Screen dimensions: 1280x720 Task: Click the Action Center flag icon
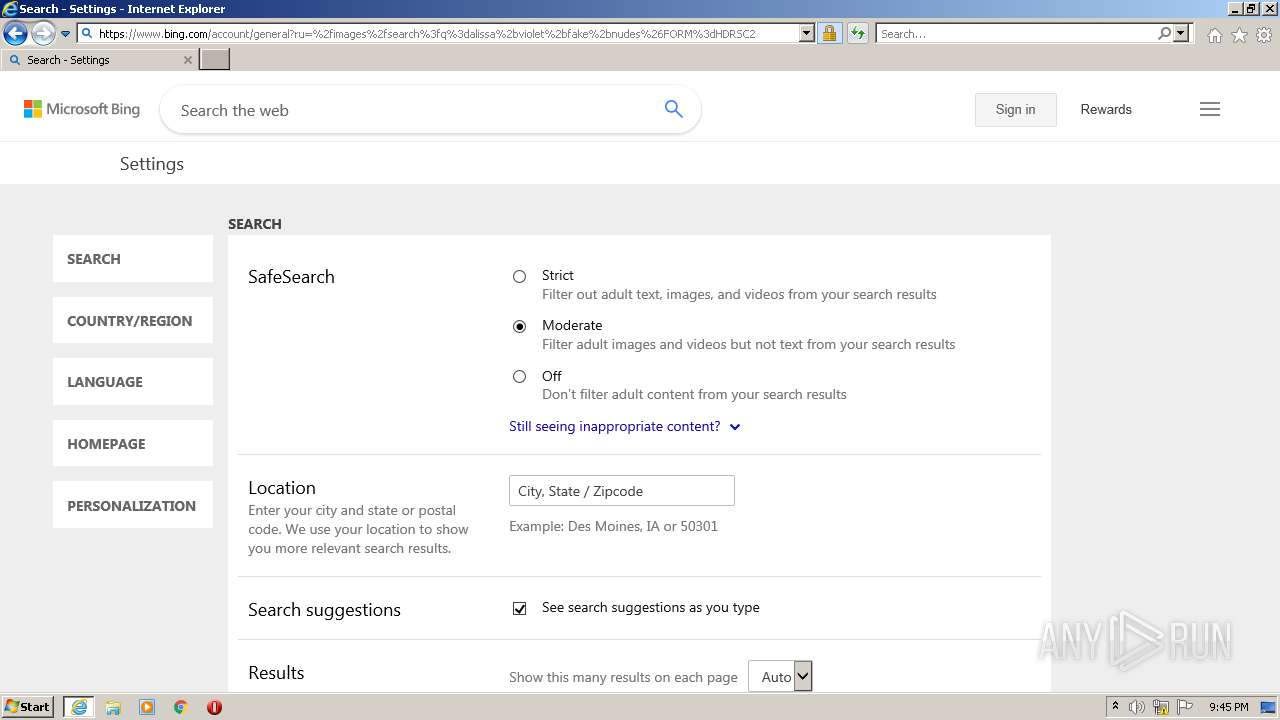pos(1185,707)
